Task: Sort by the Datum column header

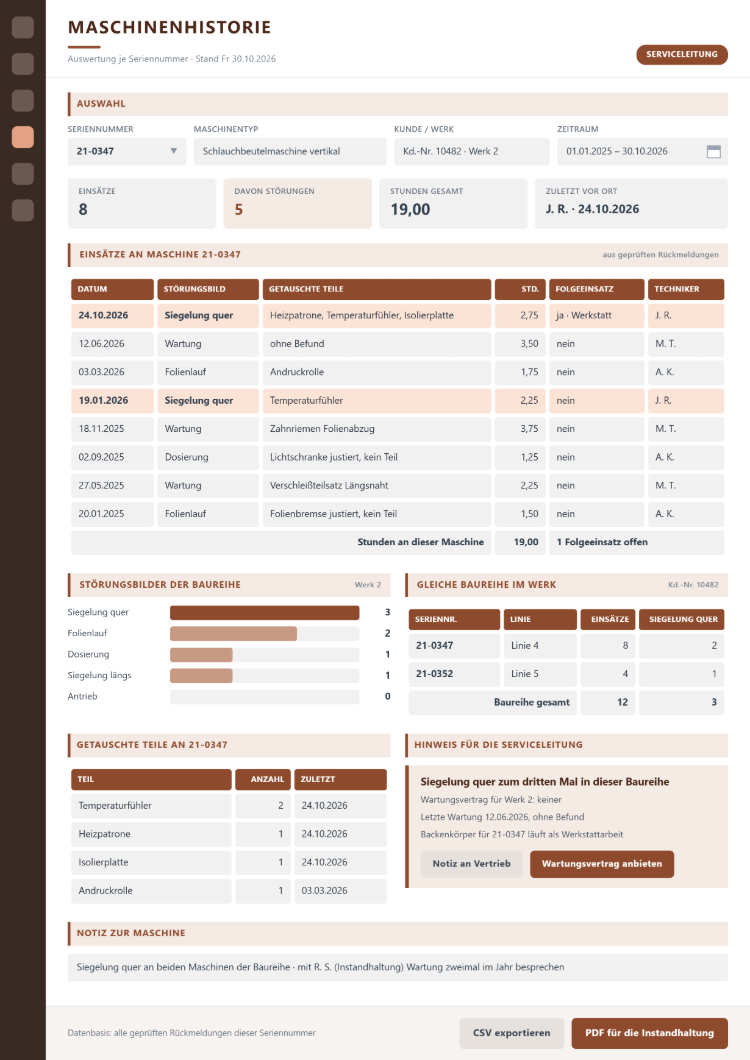Action: click(112, 289)
